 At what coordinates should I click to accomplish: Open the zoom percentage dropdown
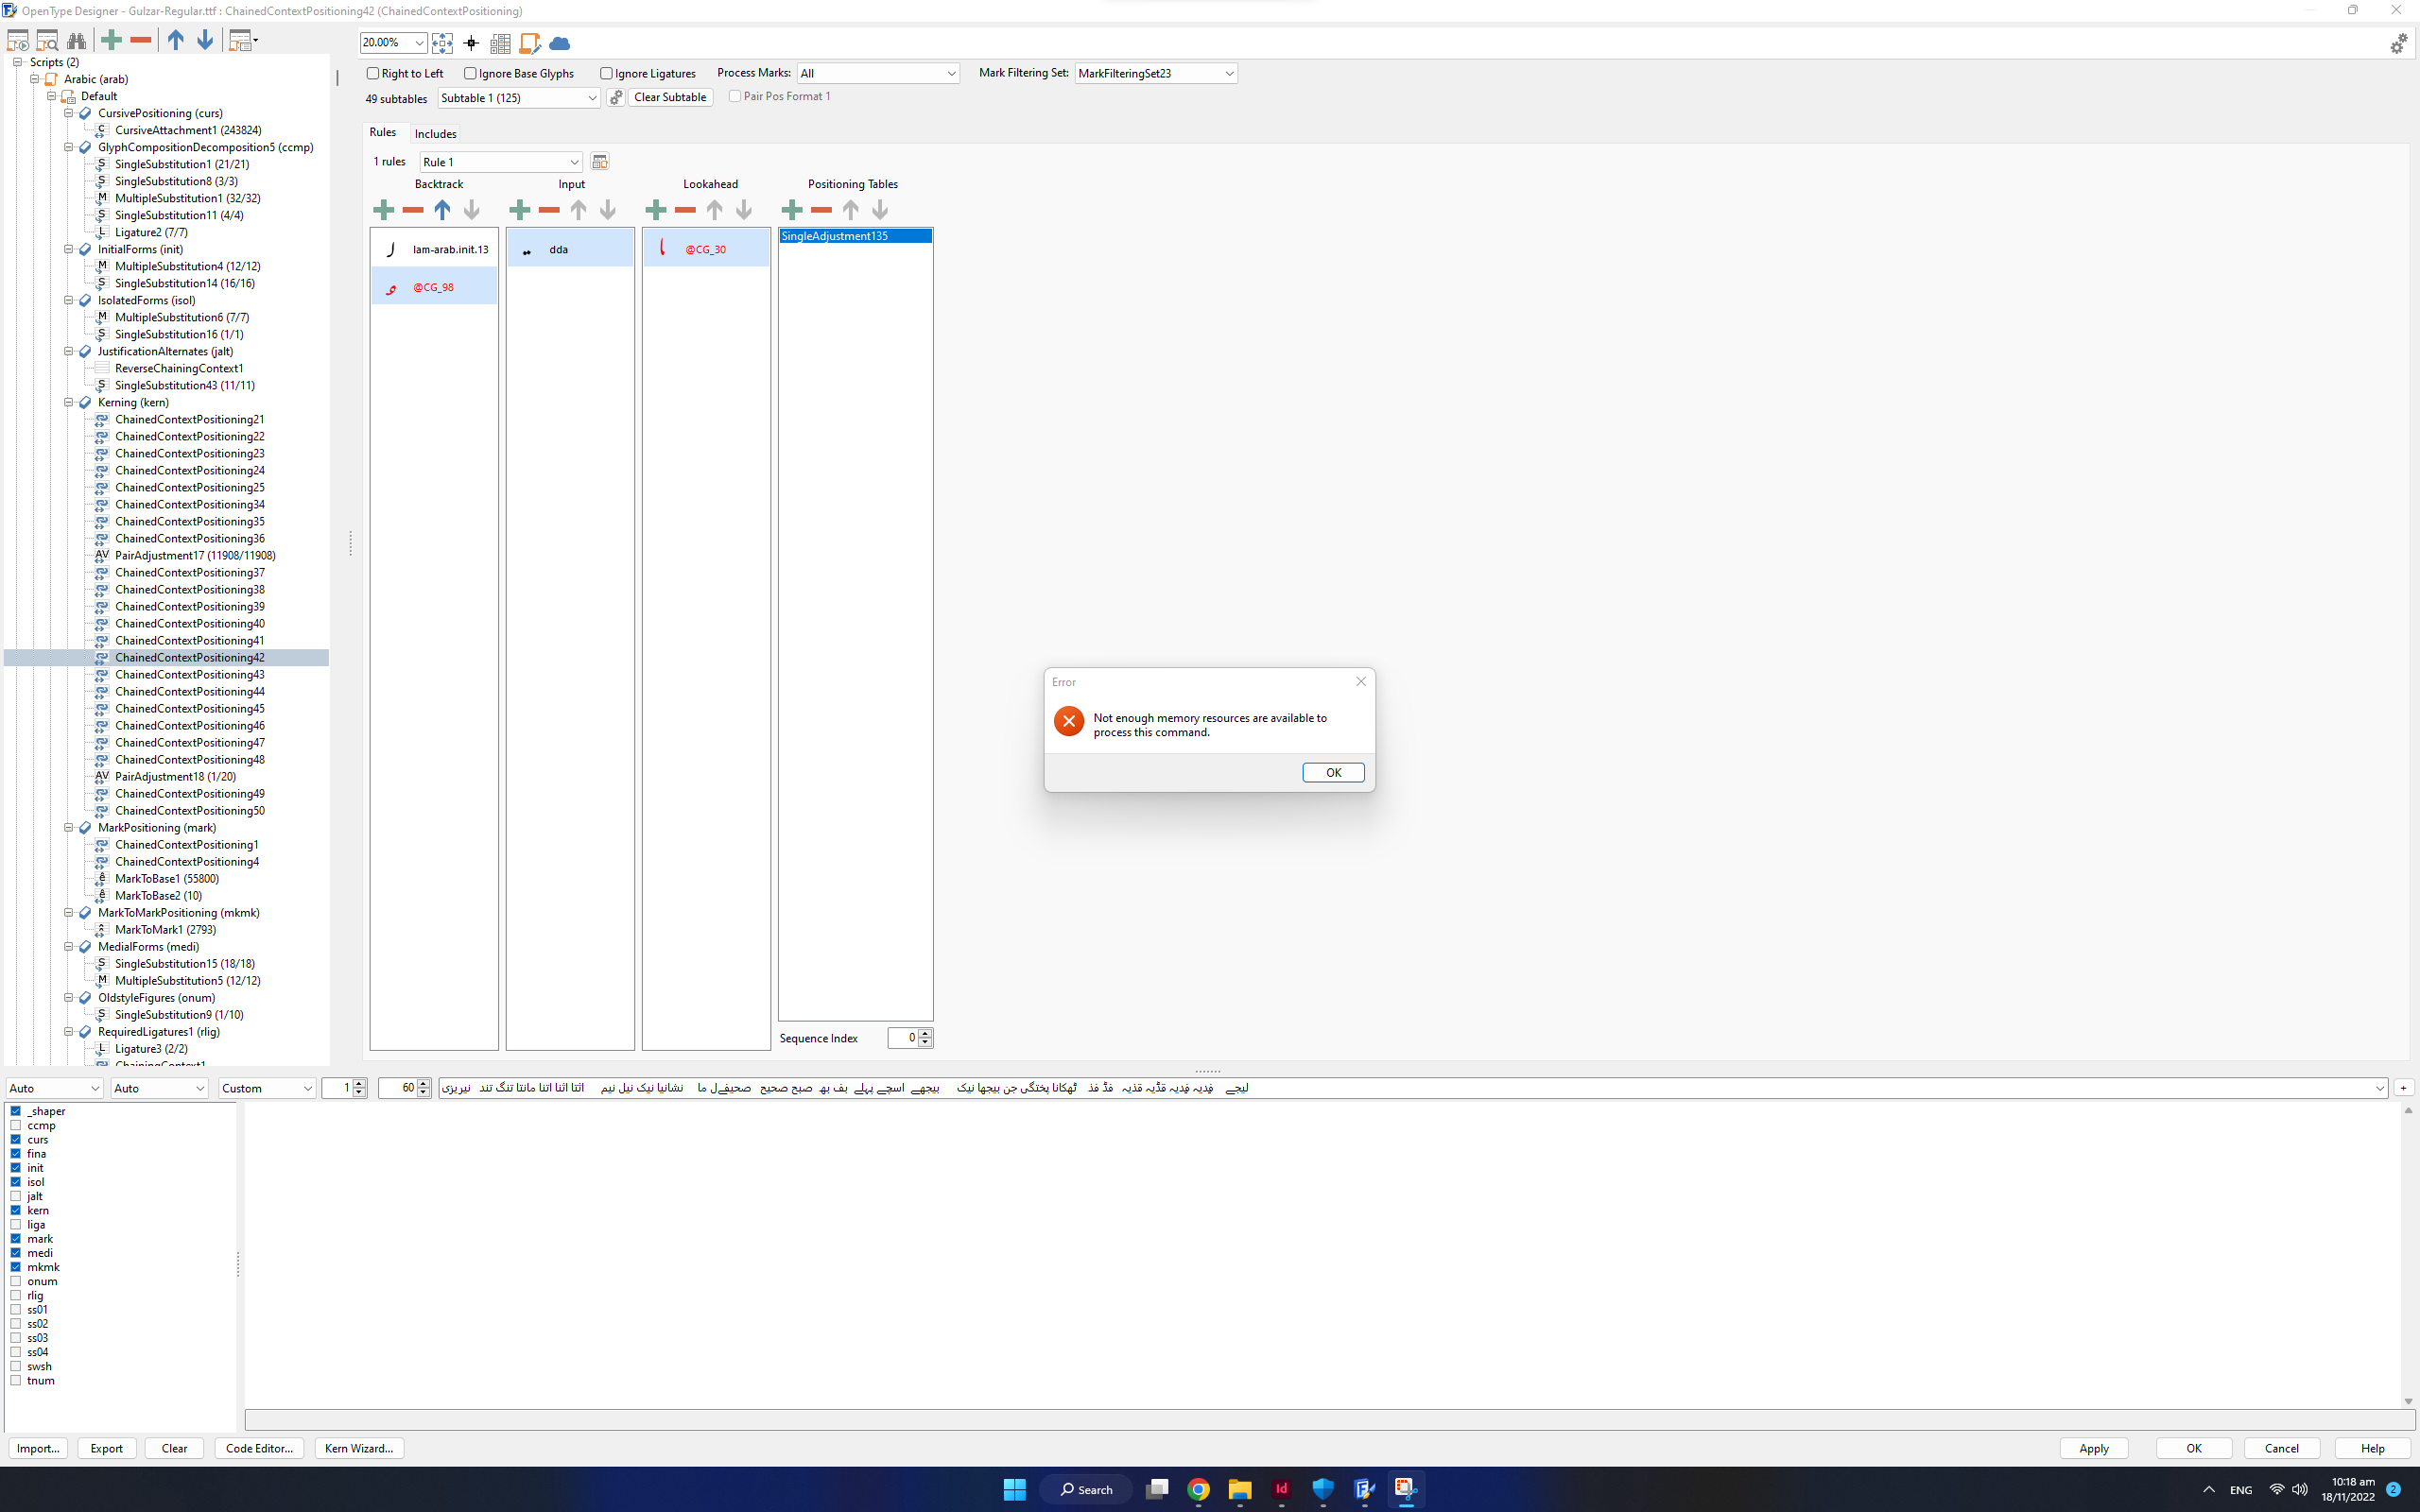pyautogui.click(x=419, y=42)
